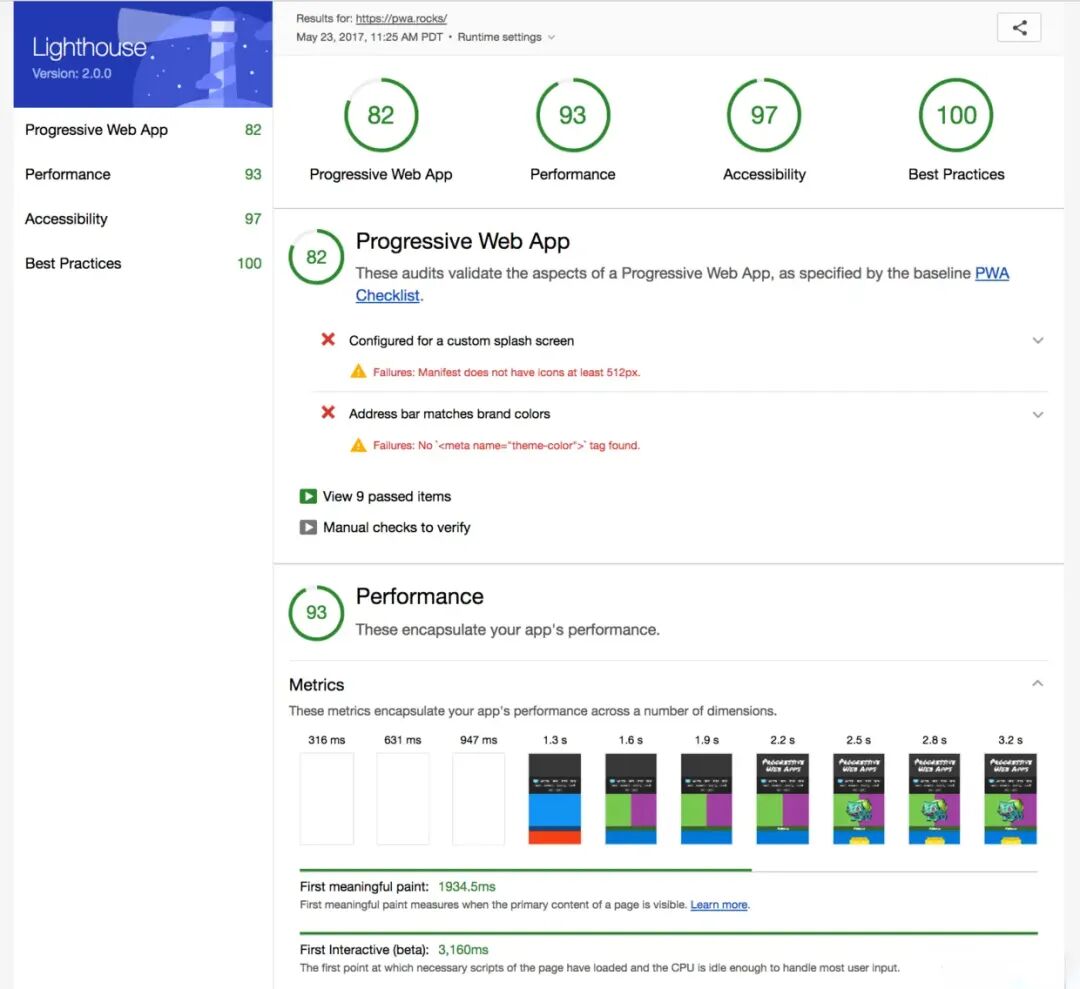Expand Configured for a custom splash screen audit
Viewport: 1080px width, 989px height.
(x=1037, y=340)
